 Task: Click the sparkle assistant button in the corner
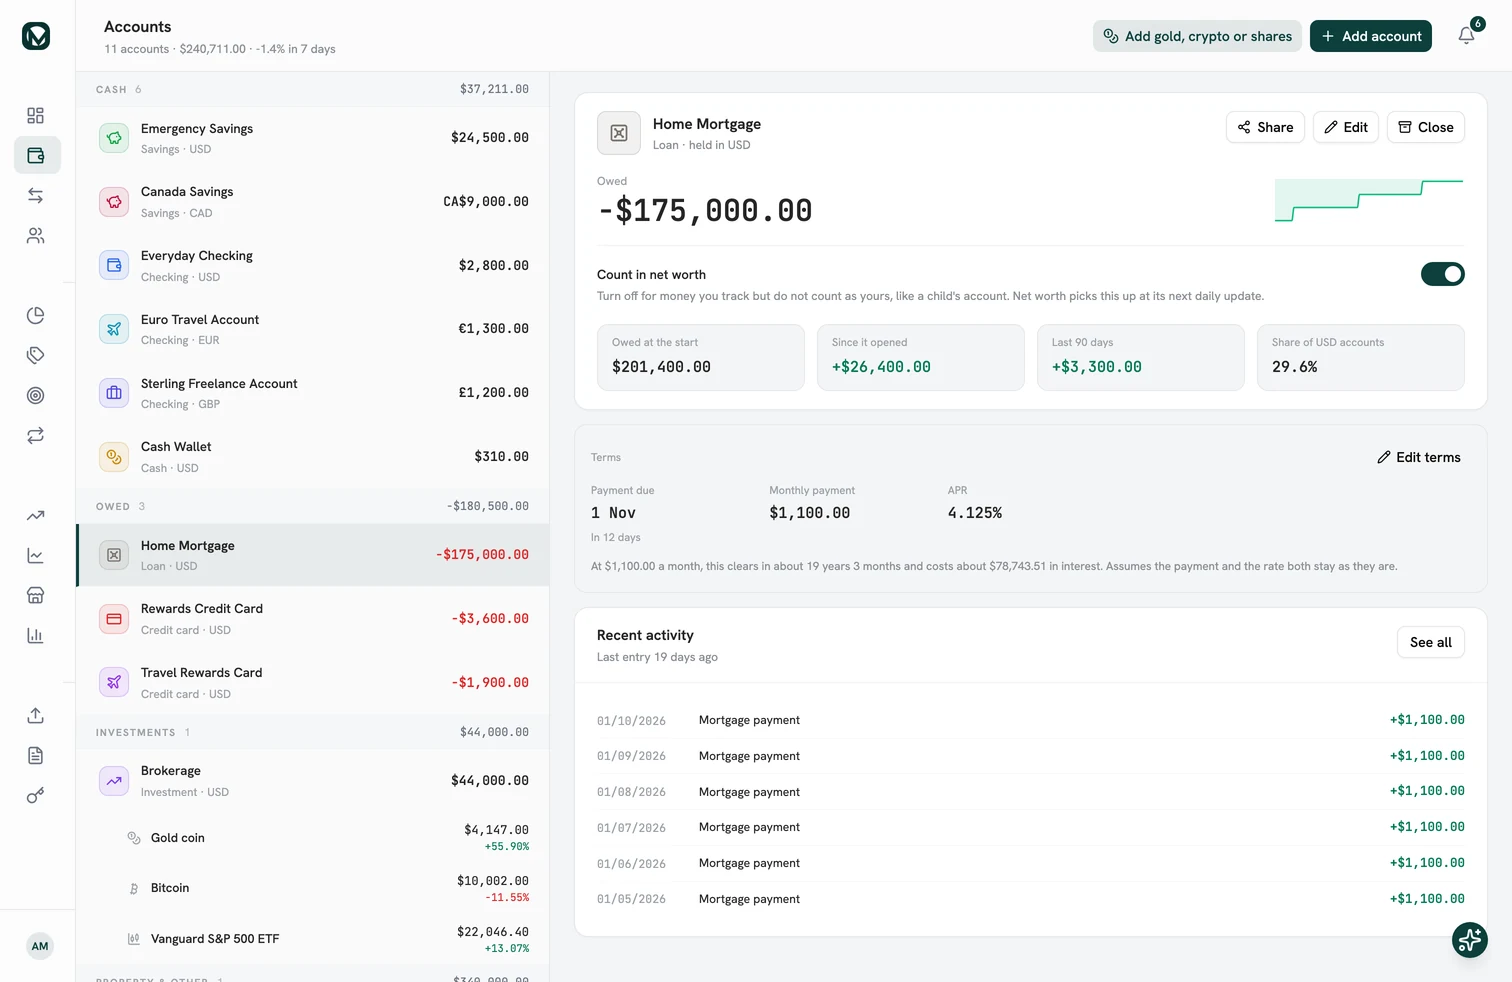tap(1470, 940)
